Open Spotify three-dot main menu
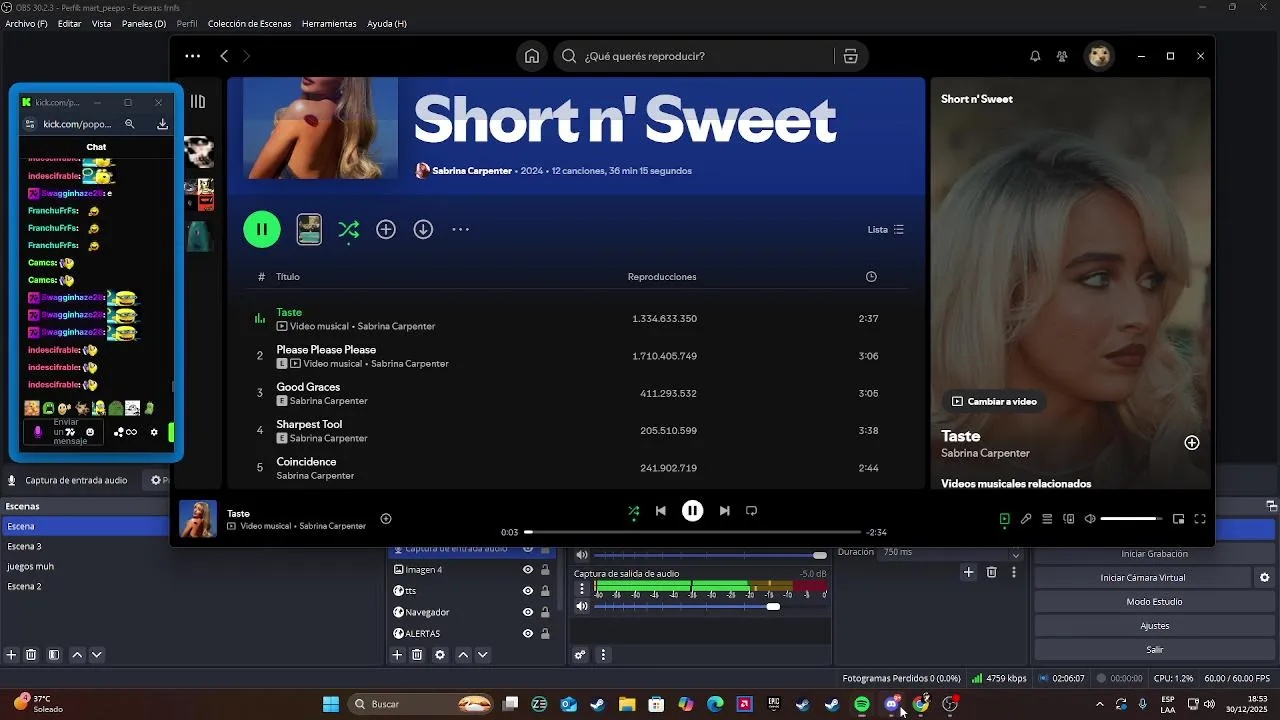 coord(192,56)
